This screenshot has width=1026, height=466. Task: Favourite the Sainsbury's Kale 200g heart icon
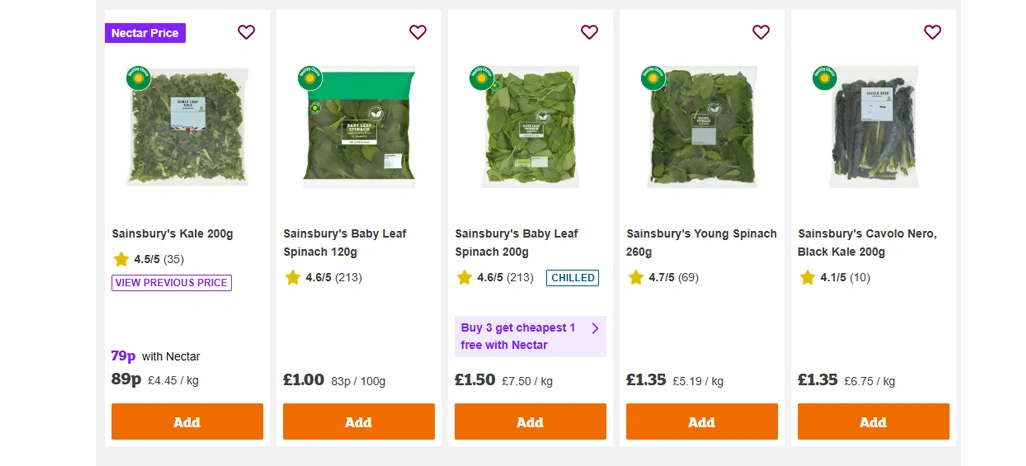246,32
